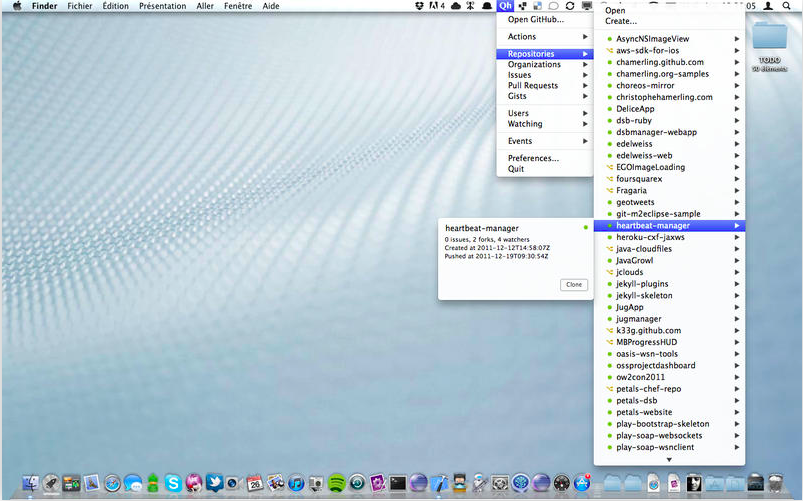Open the Fichier menu

(x=80, y=6)
